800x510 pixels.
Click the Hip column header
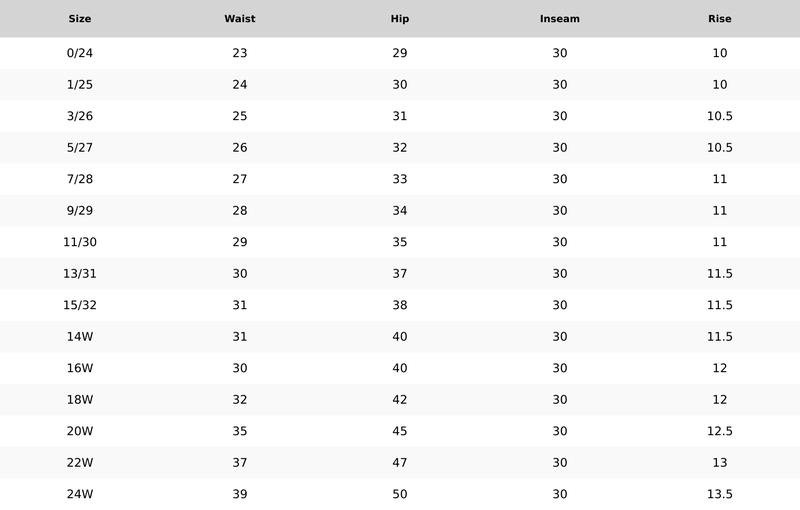coord(399,19)
